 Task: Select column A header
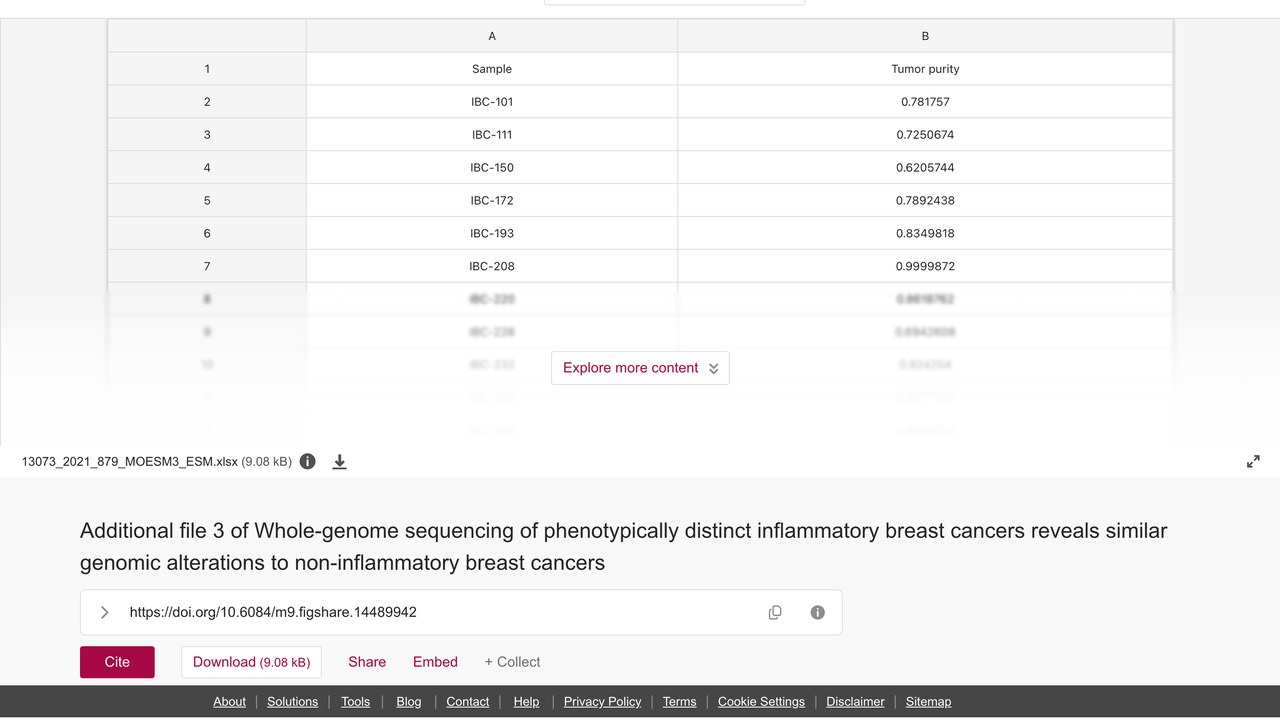[x=492, y=36]
